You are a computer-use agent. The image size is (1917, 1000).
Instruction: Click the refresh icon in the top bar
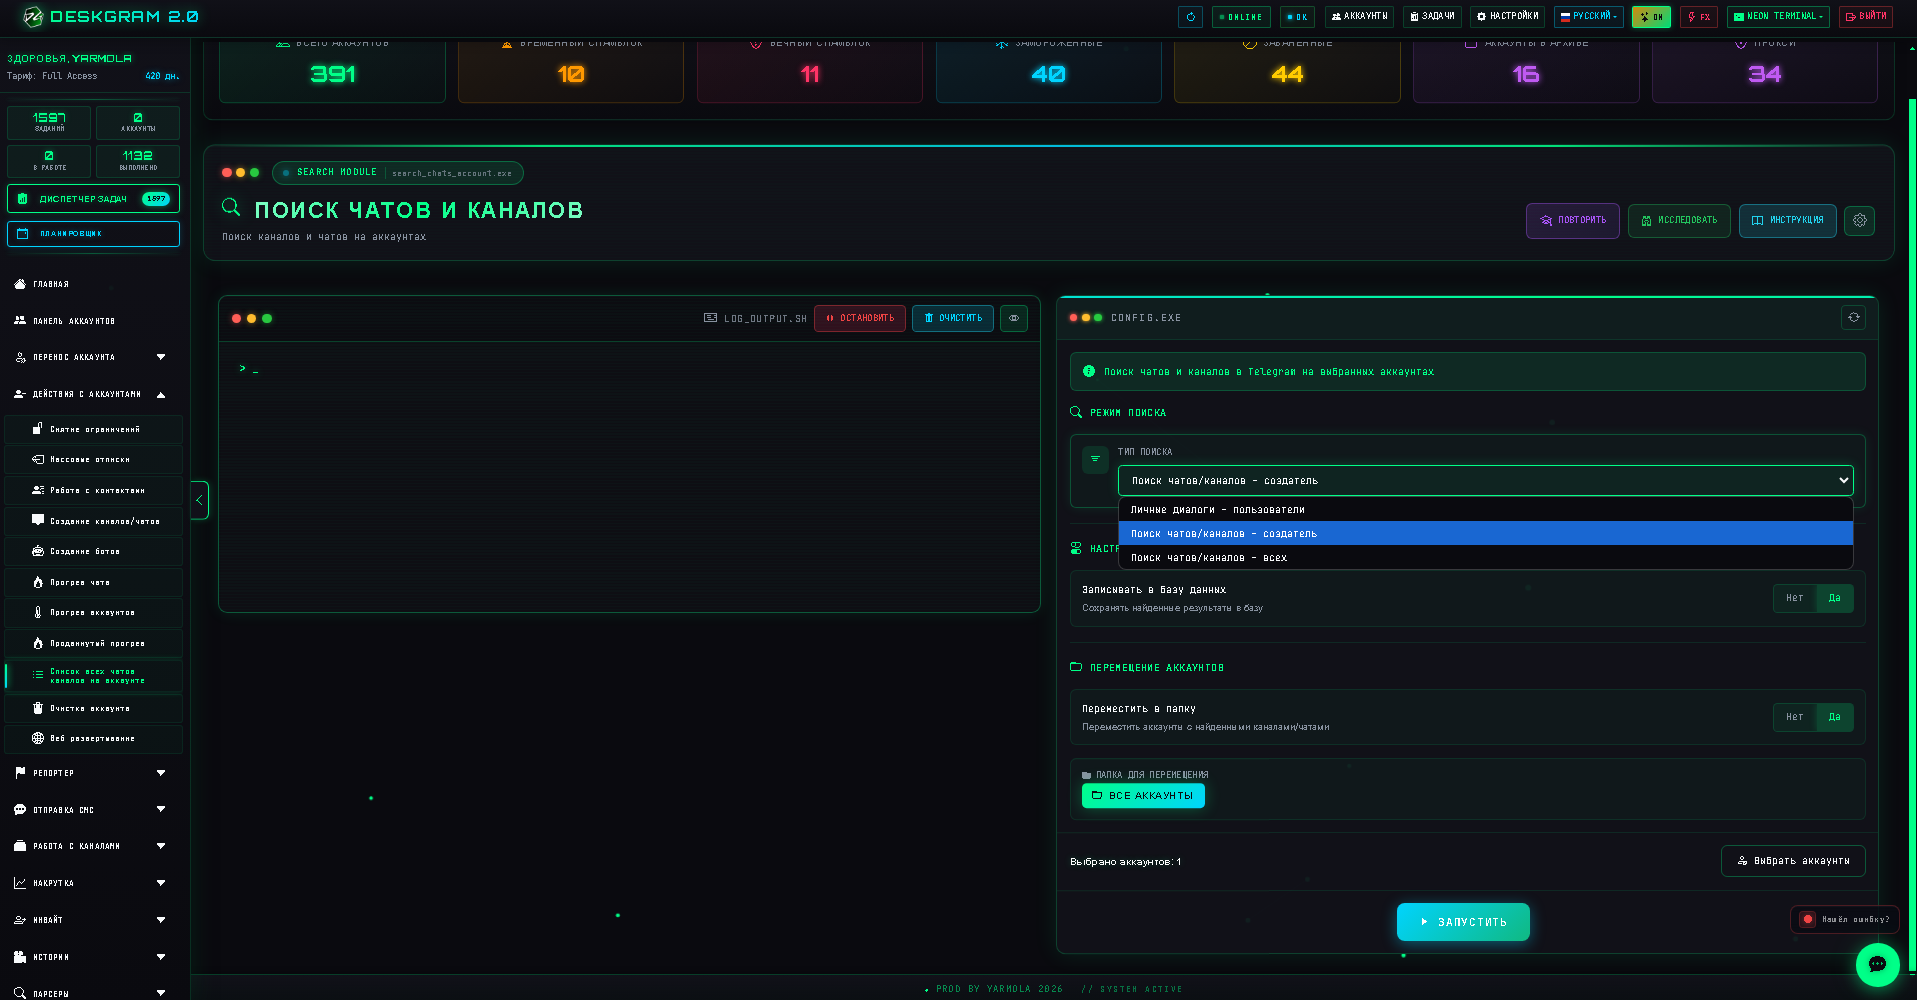coord(1190,17)
